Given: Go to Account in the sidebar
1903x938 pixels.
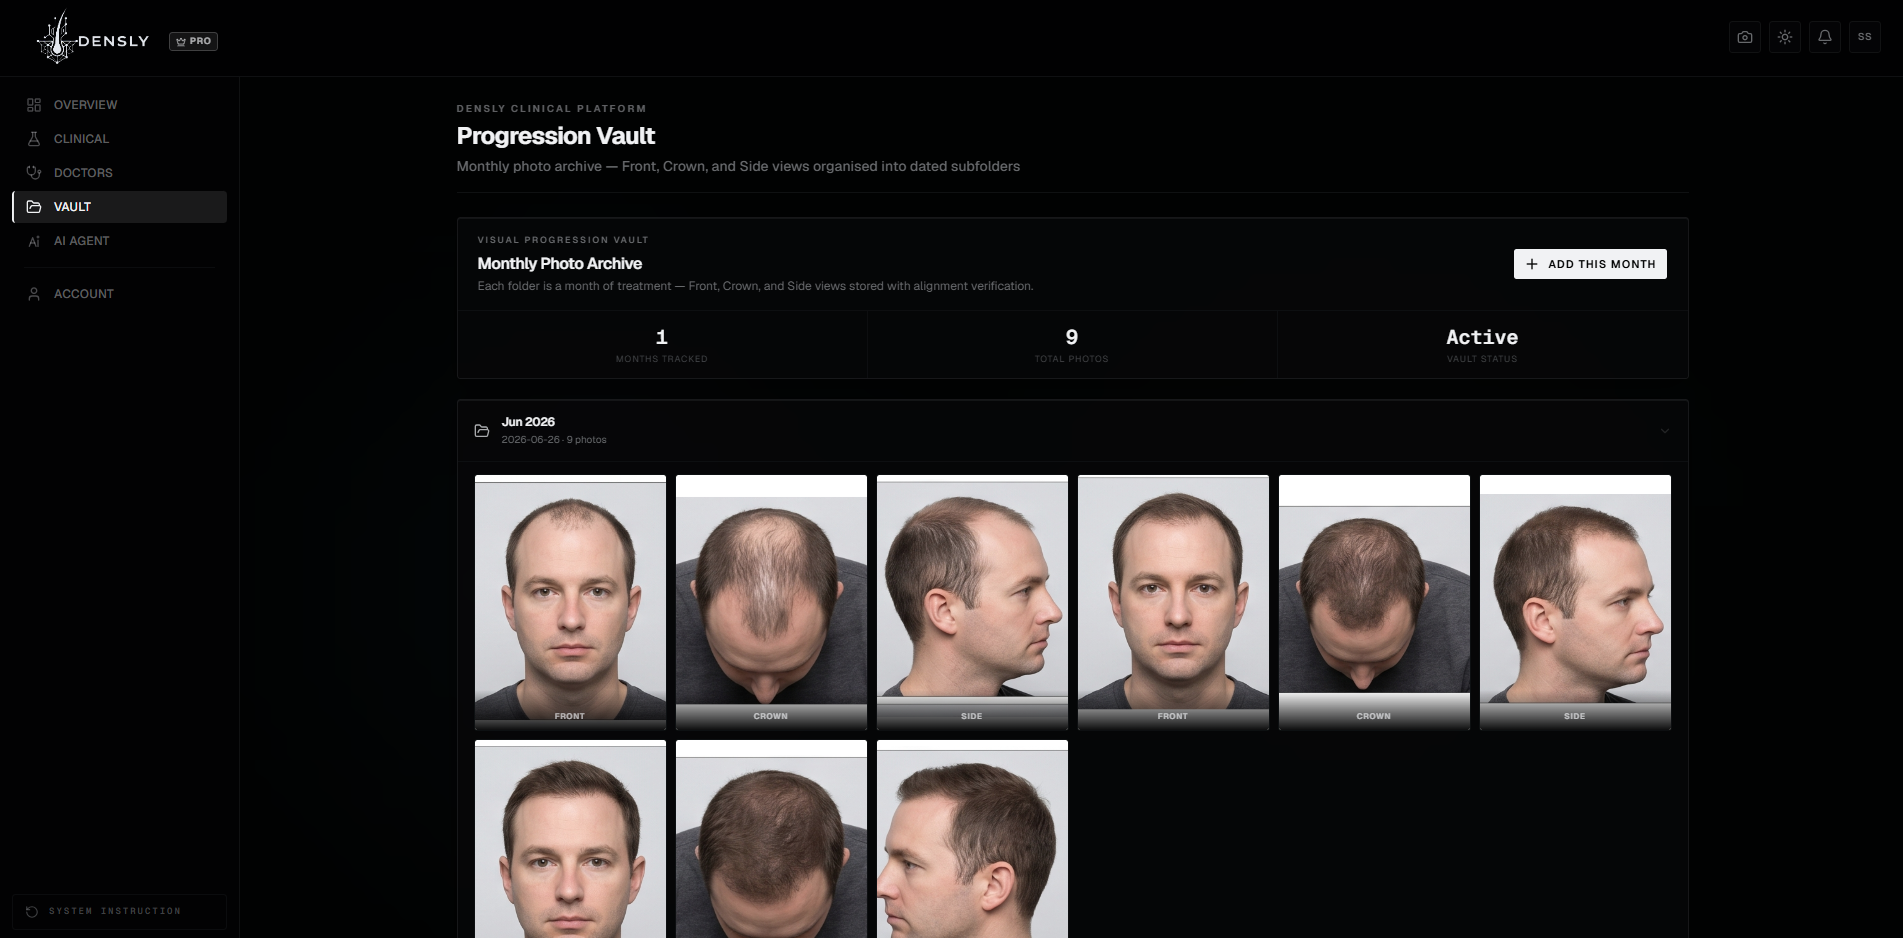Looking at the screenshot, I should (120, 294).
